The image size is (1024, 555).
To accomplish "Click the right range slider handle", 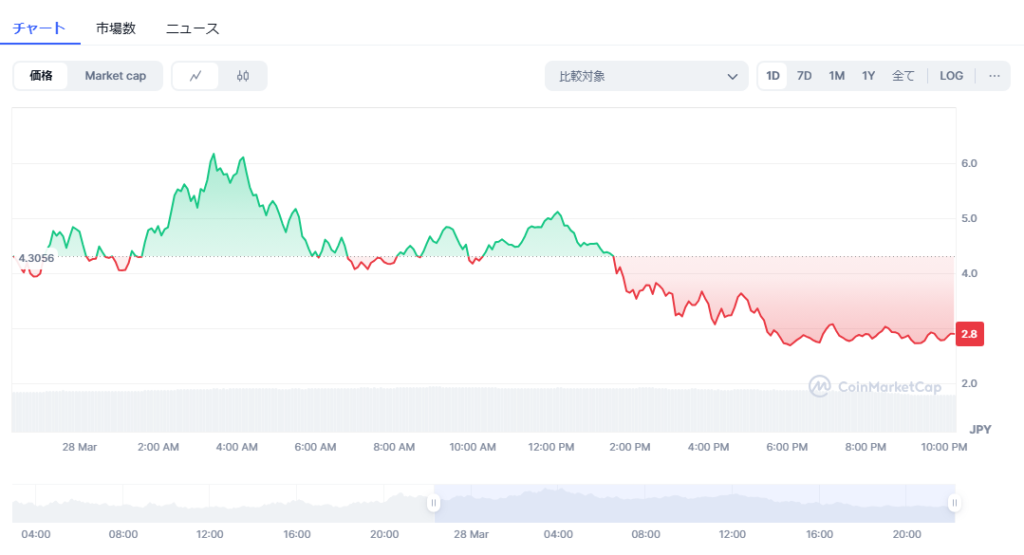I will click(954, 503).
